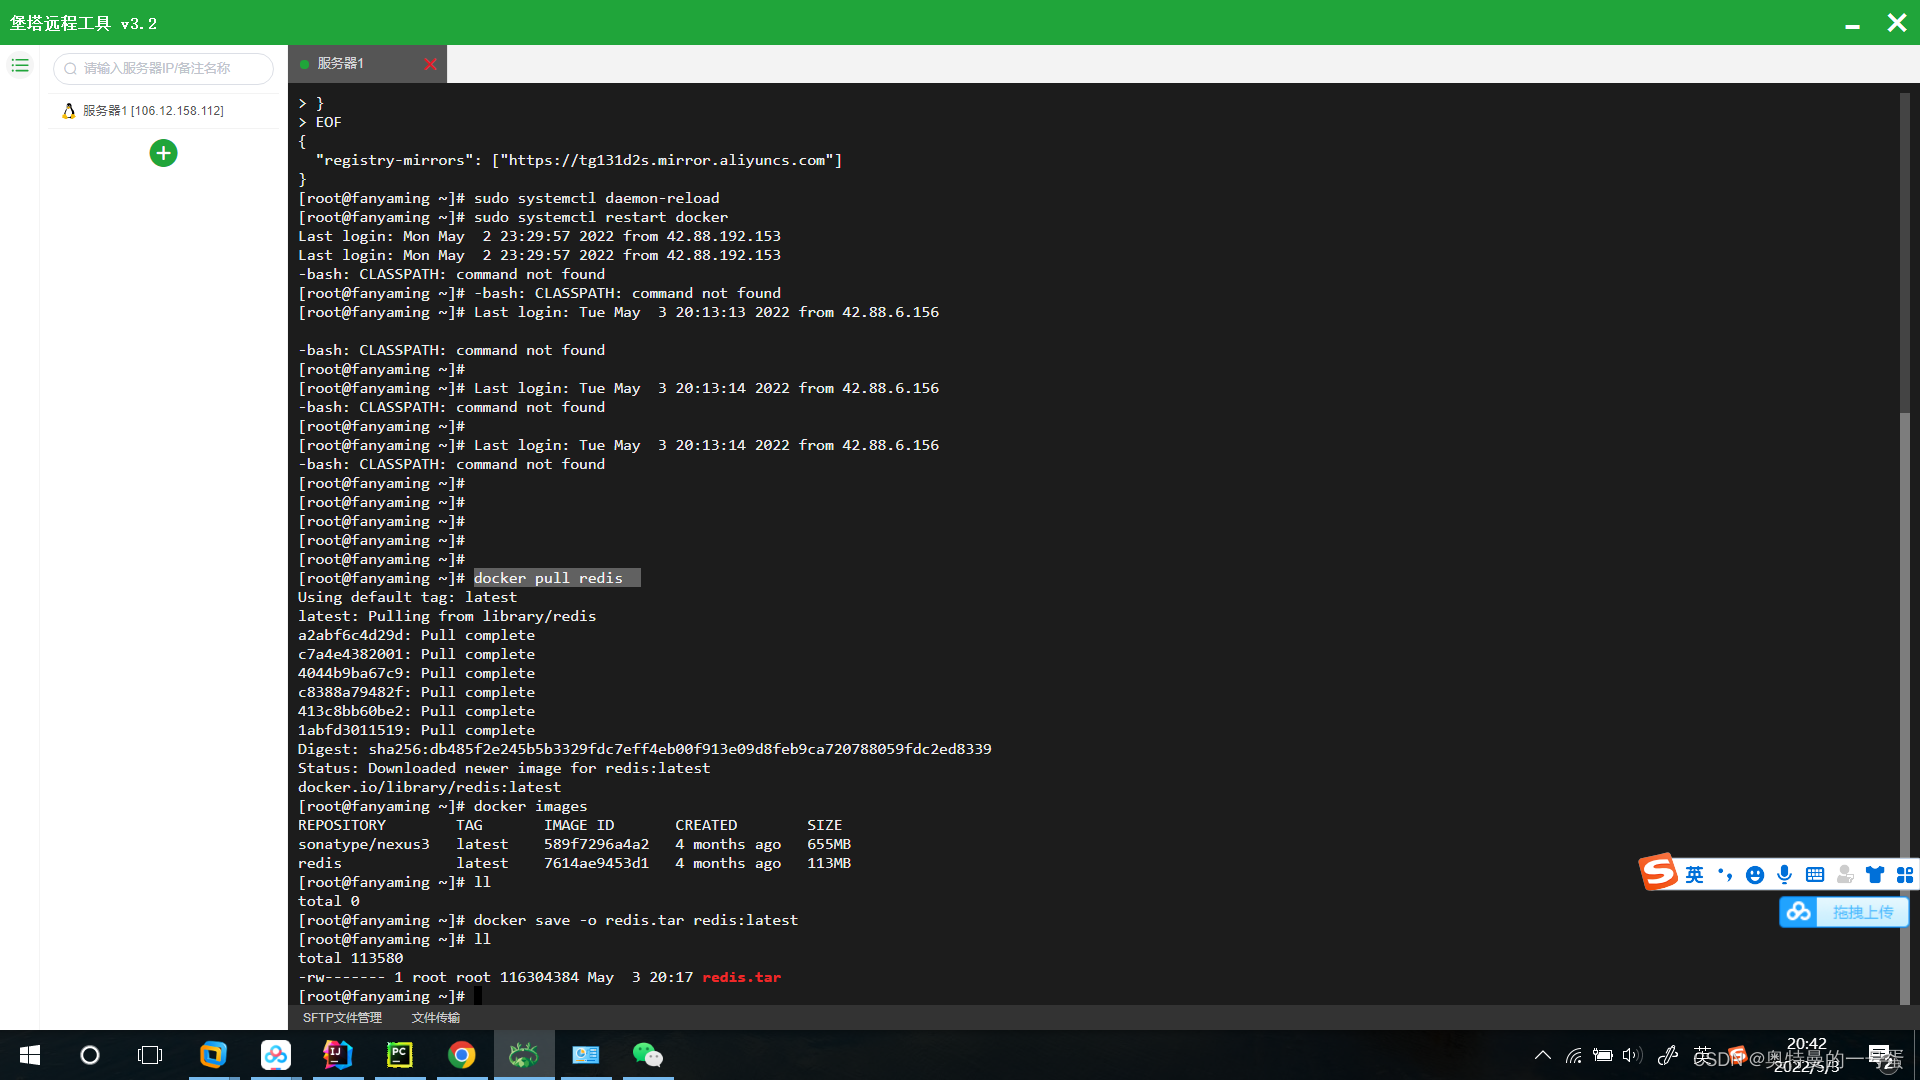Image resolution: width=1920 pixels, height=1080 pixels.
Task: Close the 服务器1 tab with red X
Action: coord(430,64)
